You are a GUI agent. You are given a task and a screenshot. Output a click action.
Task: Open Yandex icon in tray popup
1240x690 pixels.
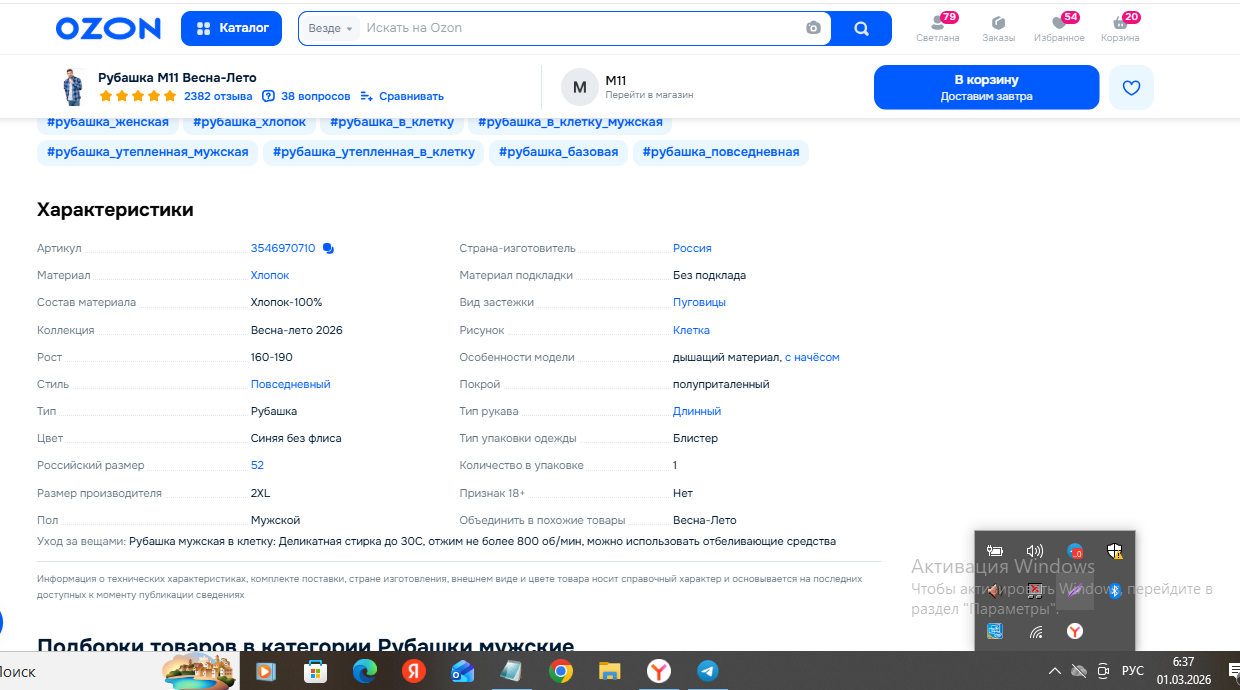(x=1074, y=631)
